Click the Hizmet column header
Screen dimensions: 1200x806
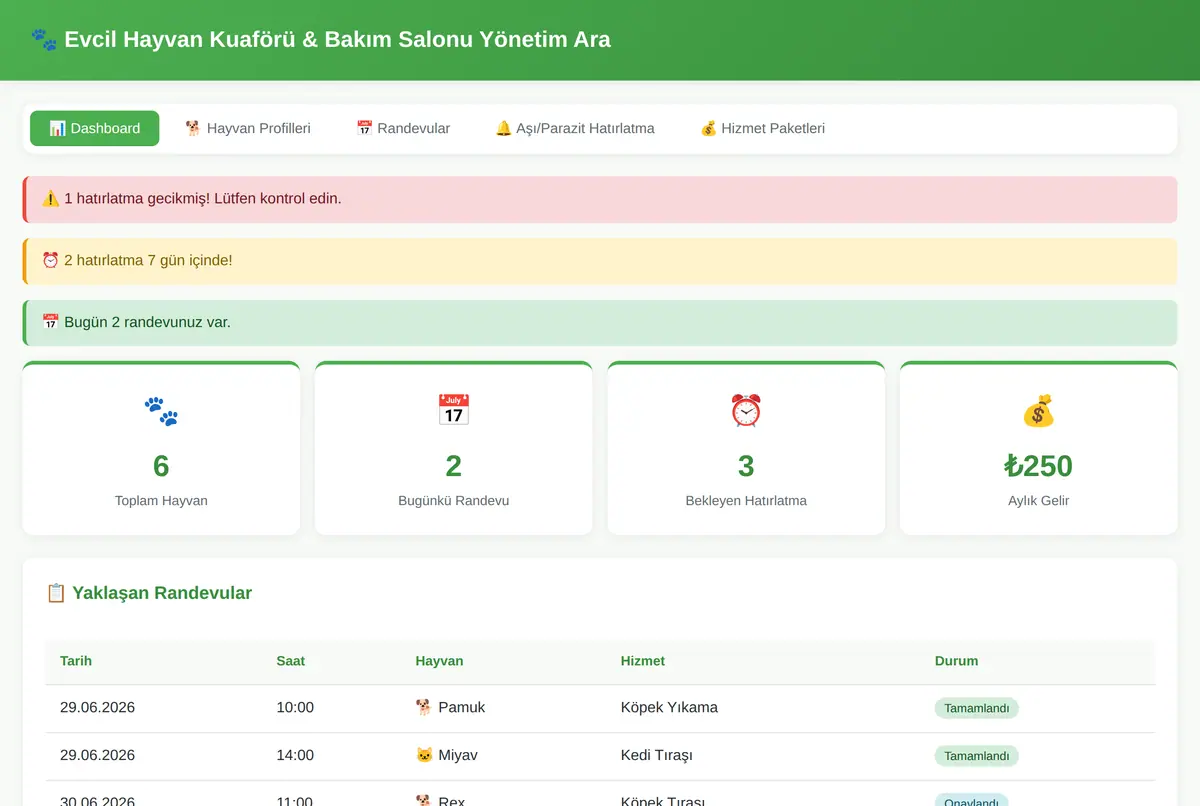[x=643, y=661]
